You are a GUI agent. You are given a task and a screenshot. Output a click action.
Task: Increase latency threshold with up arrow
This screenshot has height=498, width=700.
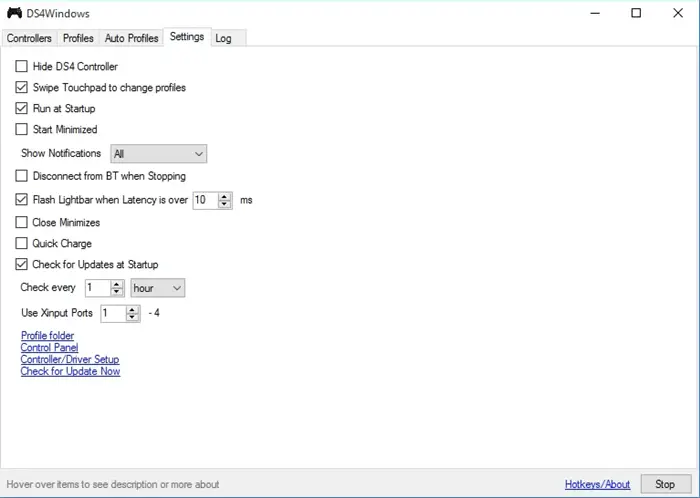(x=225, y=196)
